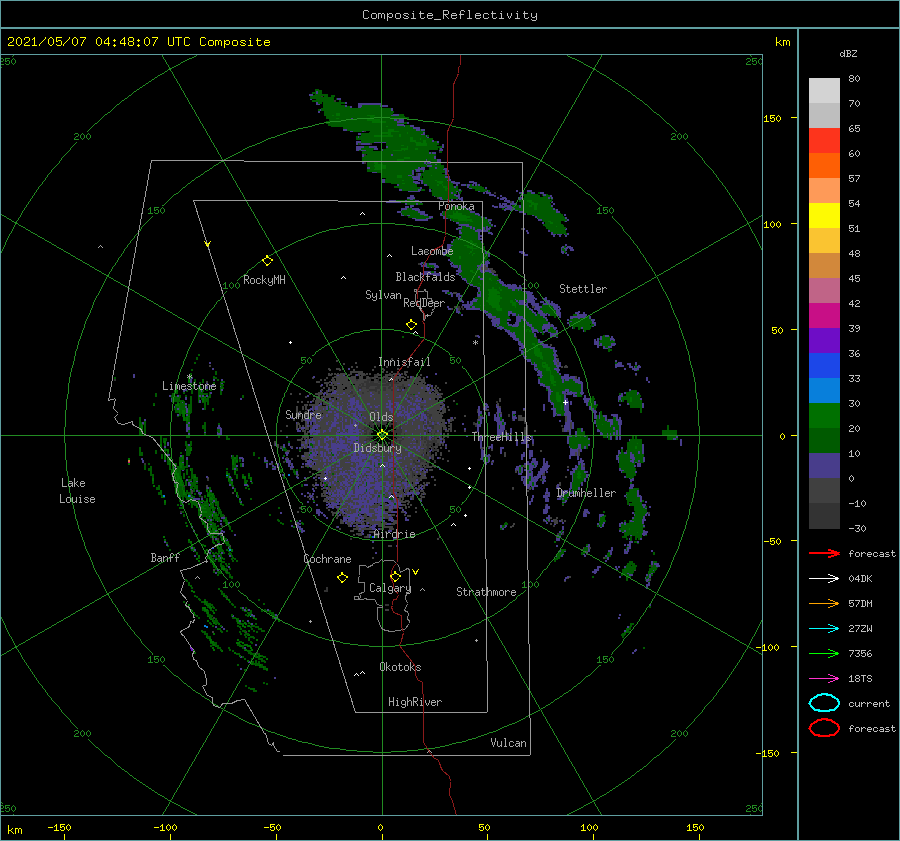Click the 04DK legend label
This screenshot has width=900, height=841.
[860, 578]
